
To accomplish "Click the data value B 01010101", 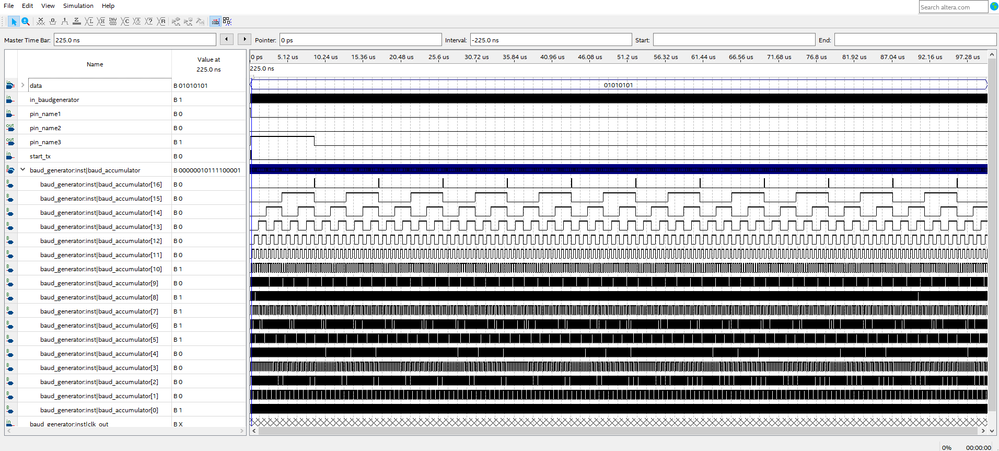I will coord(190,85).
